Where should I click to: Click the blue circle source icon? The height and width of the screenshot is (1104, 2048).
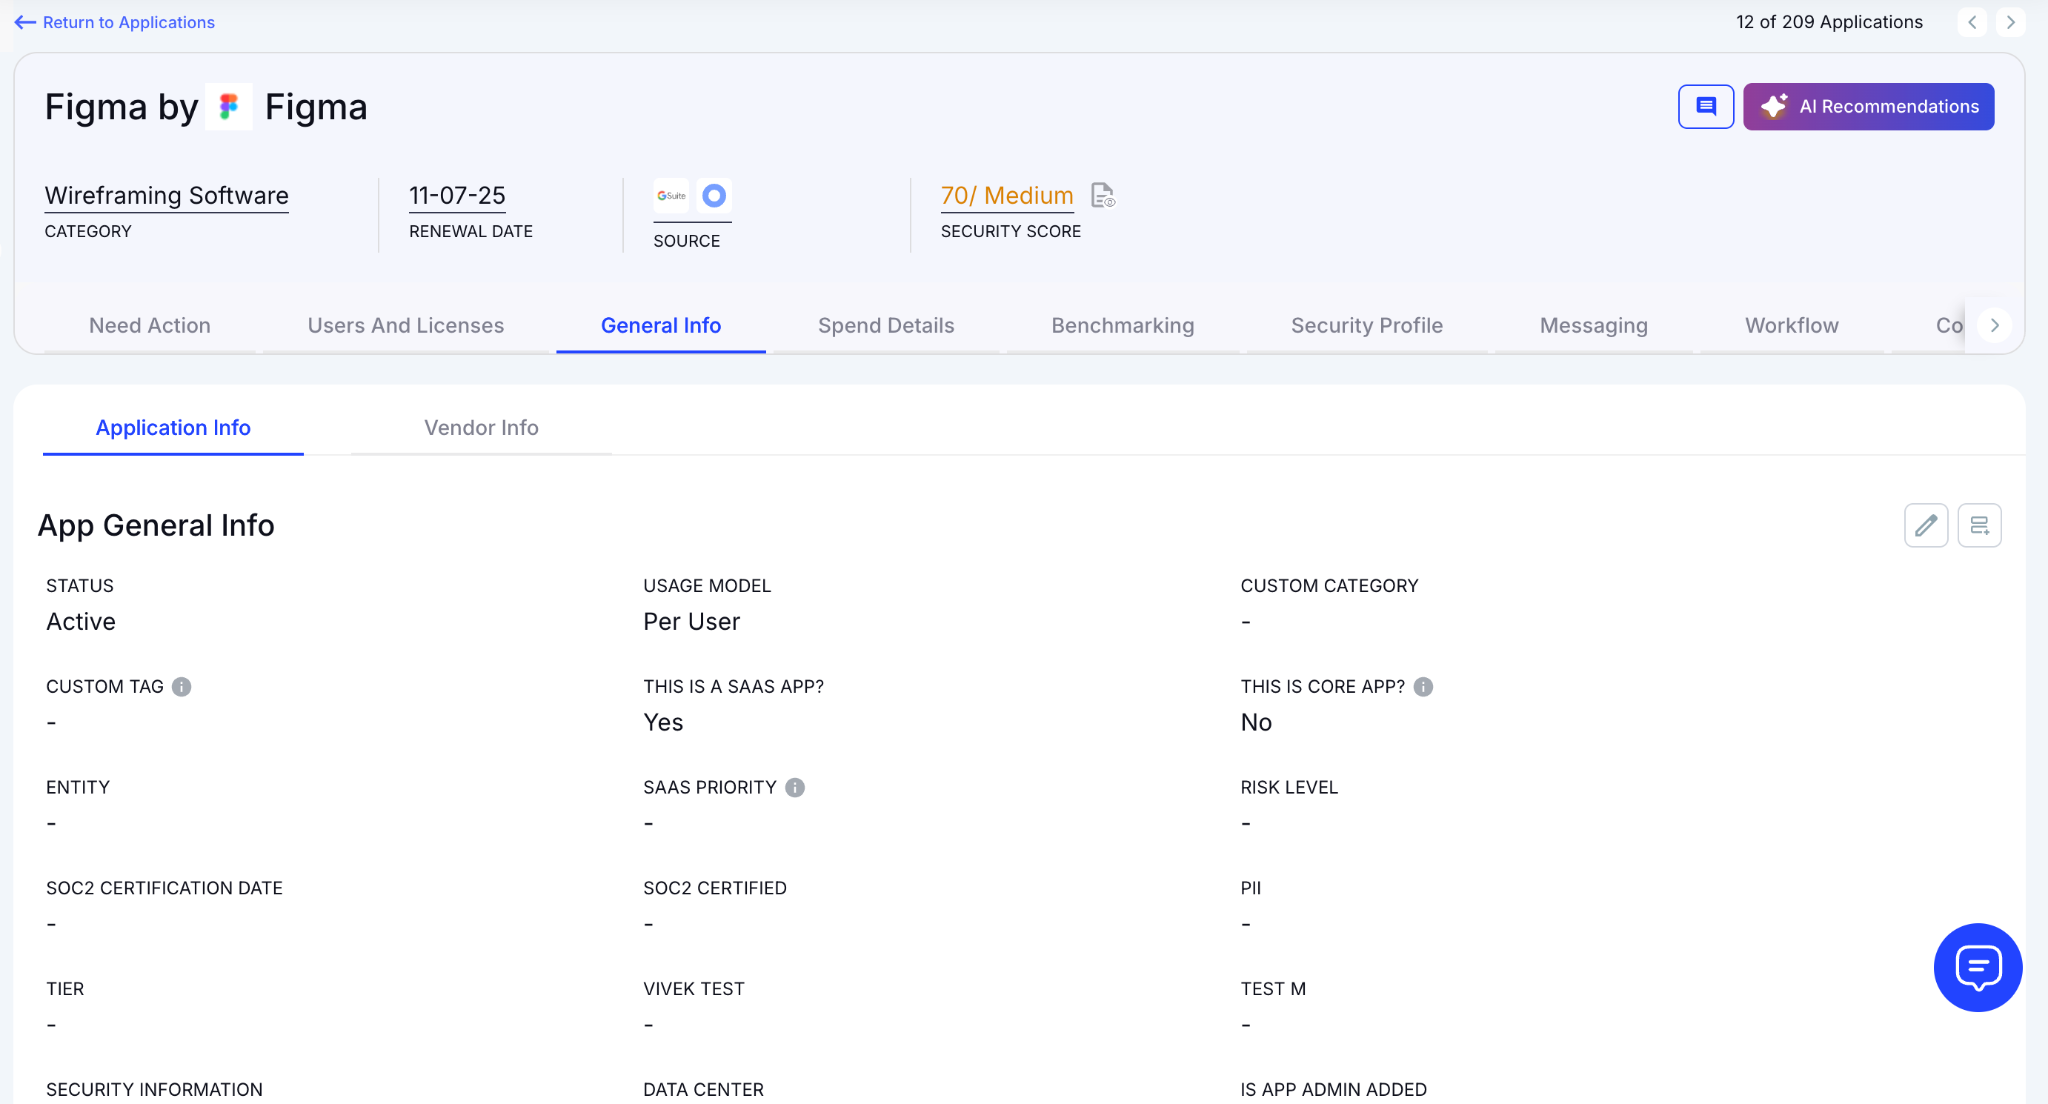point(714,195)
